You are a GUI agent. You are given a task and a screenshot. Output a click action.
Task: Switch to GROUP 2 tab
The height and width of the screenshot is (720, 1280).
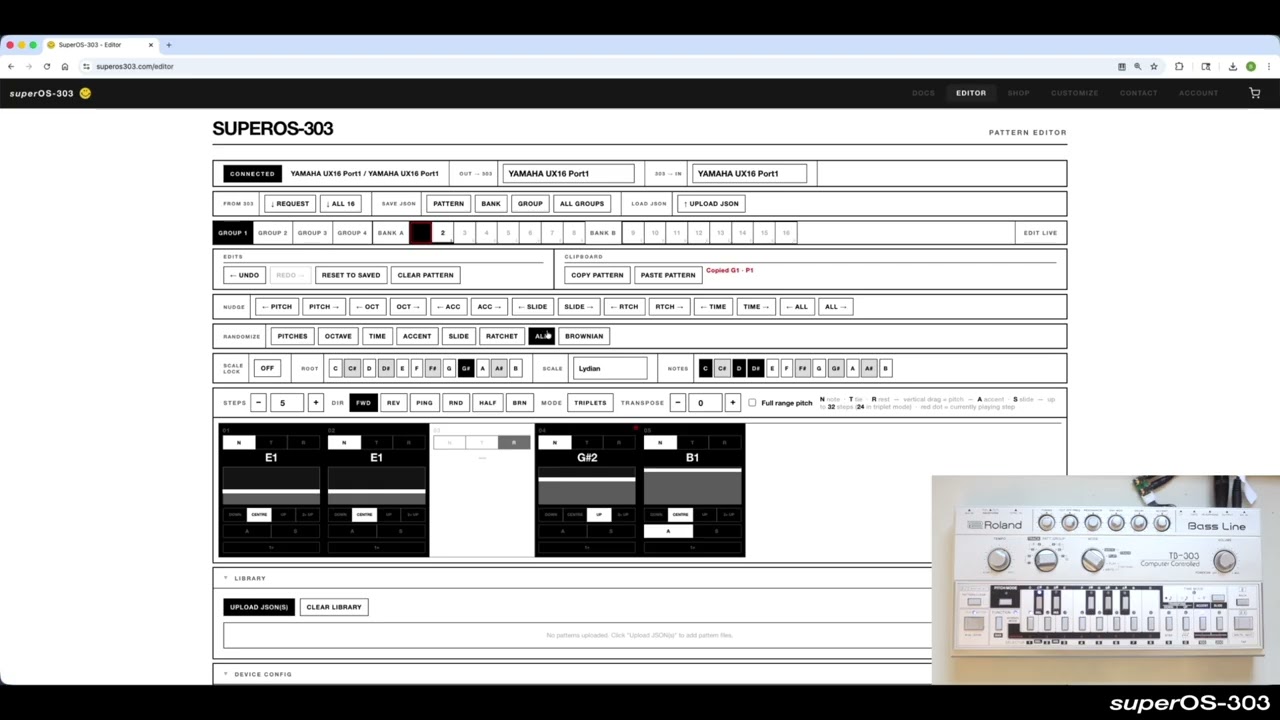272,233
